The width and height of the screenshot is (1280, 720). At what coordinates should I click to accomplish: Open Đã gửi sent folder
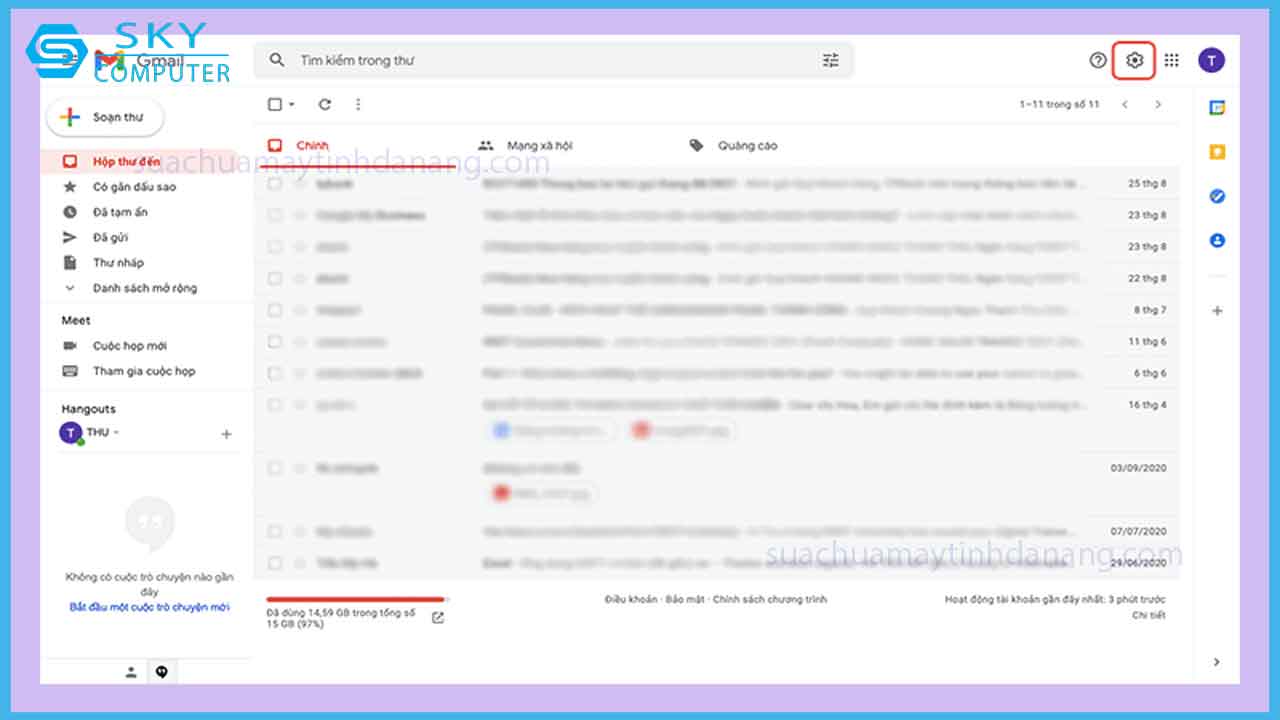[110, 237]
